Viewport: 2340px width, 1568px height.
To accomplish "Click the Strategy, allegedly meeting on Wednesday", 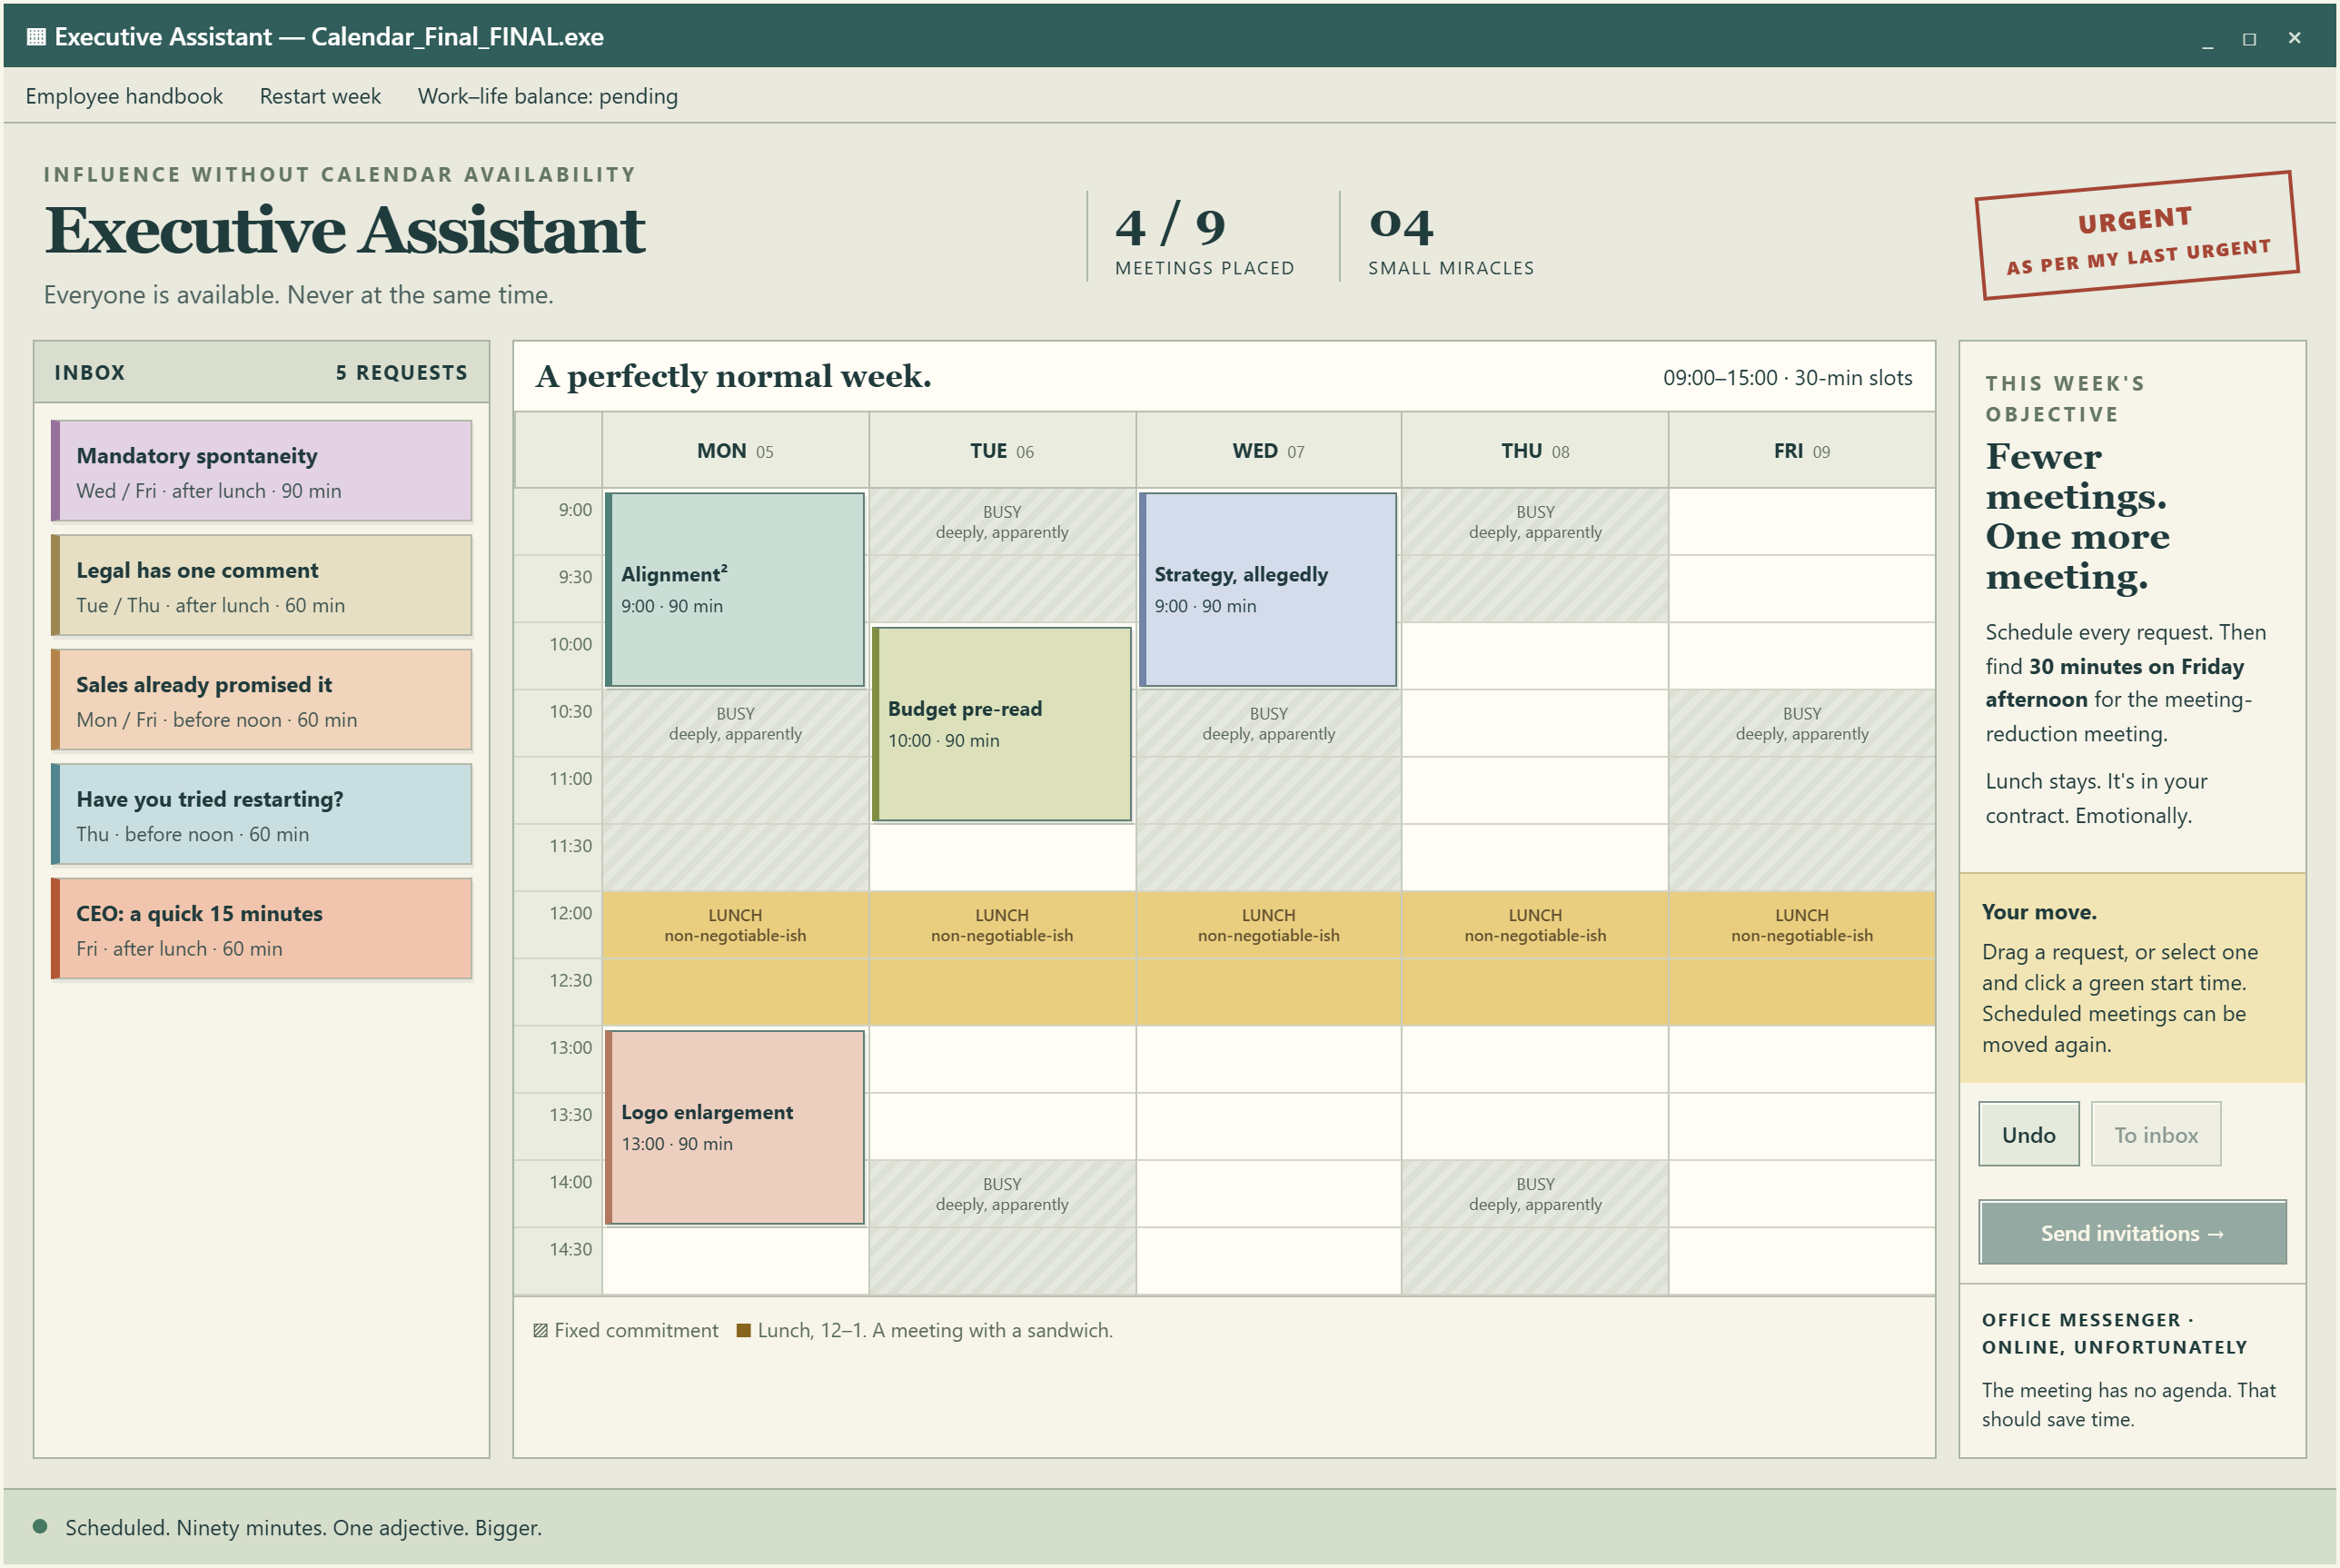I will [x=1268, y=589].
